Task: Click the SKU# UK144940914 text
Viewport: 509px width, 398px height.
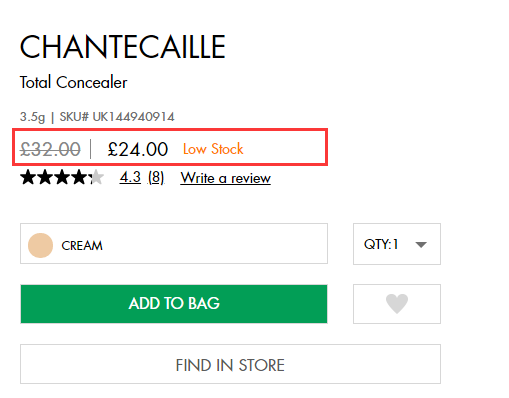Action: tap(117, 117)
